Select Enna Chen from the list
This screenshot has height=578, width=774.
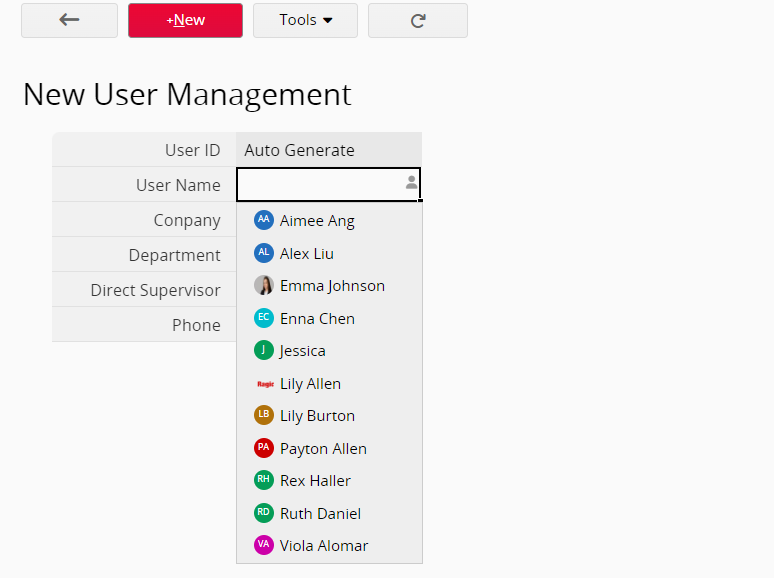click(x=329, y=318)
